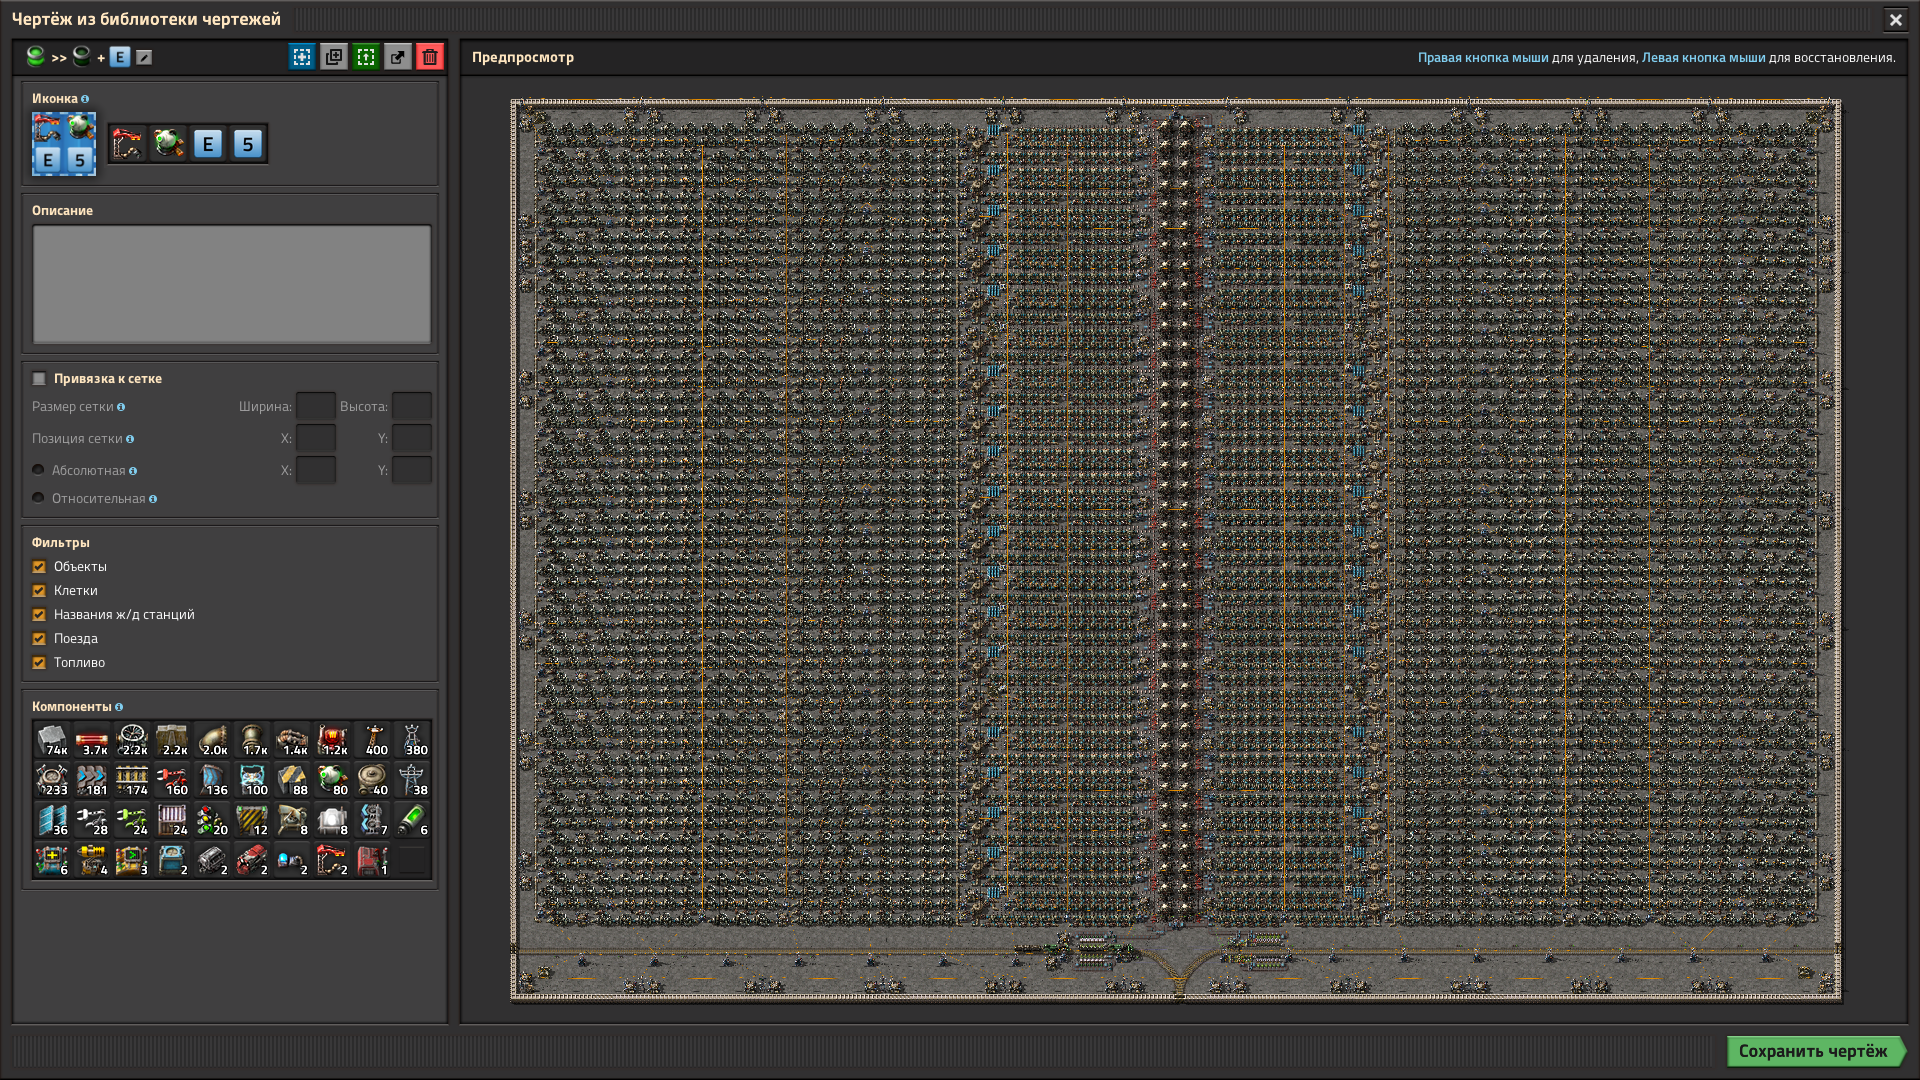Screen dimensions: 1920x1080
Task: Click the Высота grid height field
Action: coord(412,406)
